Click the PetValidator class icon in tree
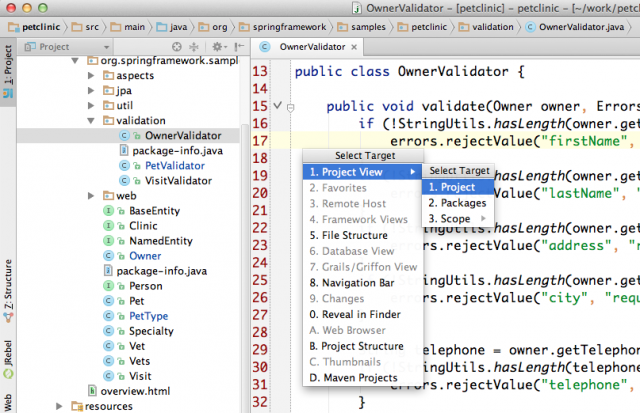Screen dimensions: 640x413 [x=124, y=166]
